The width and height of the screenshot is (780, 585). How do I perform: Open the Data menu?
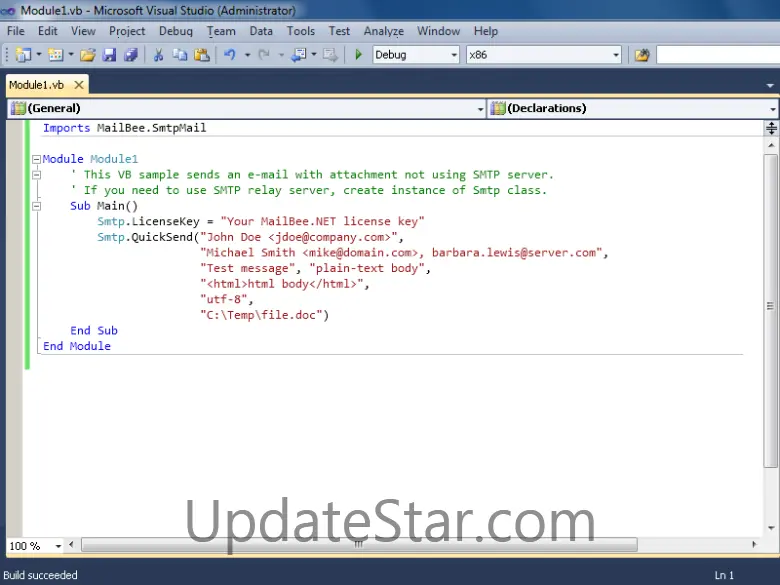click(x=261, y=31)
